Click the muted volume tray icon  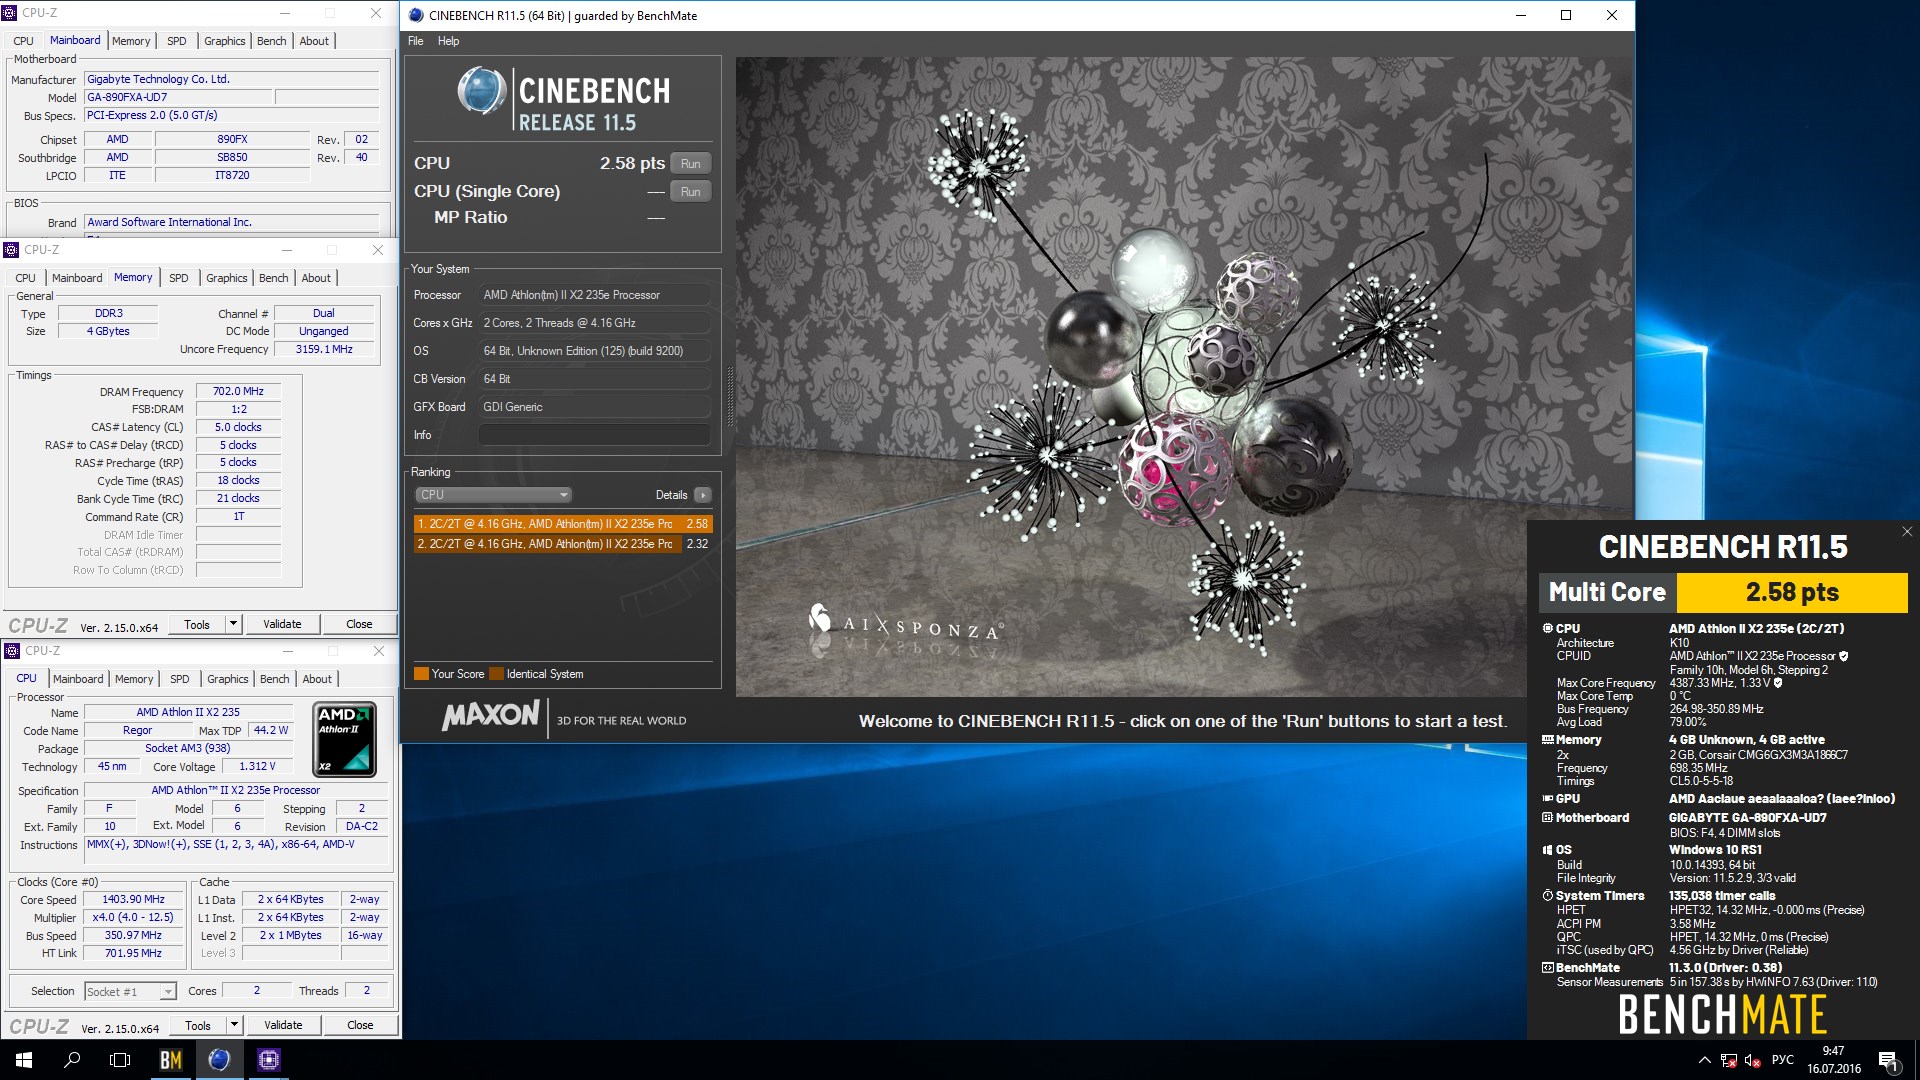(x=1753, y=1060)
